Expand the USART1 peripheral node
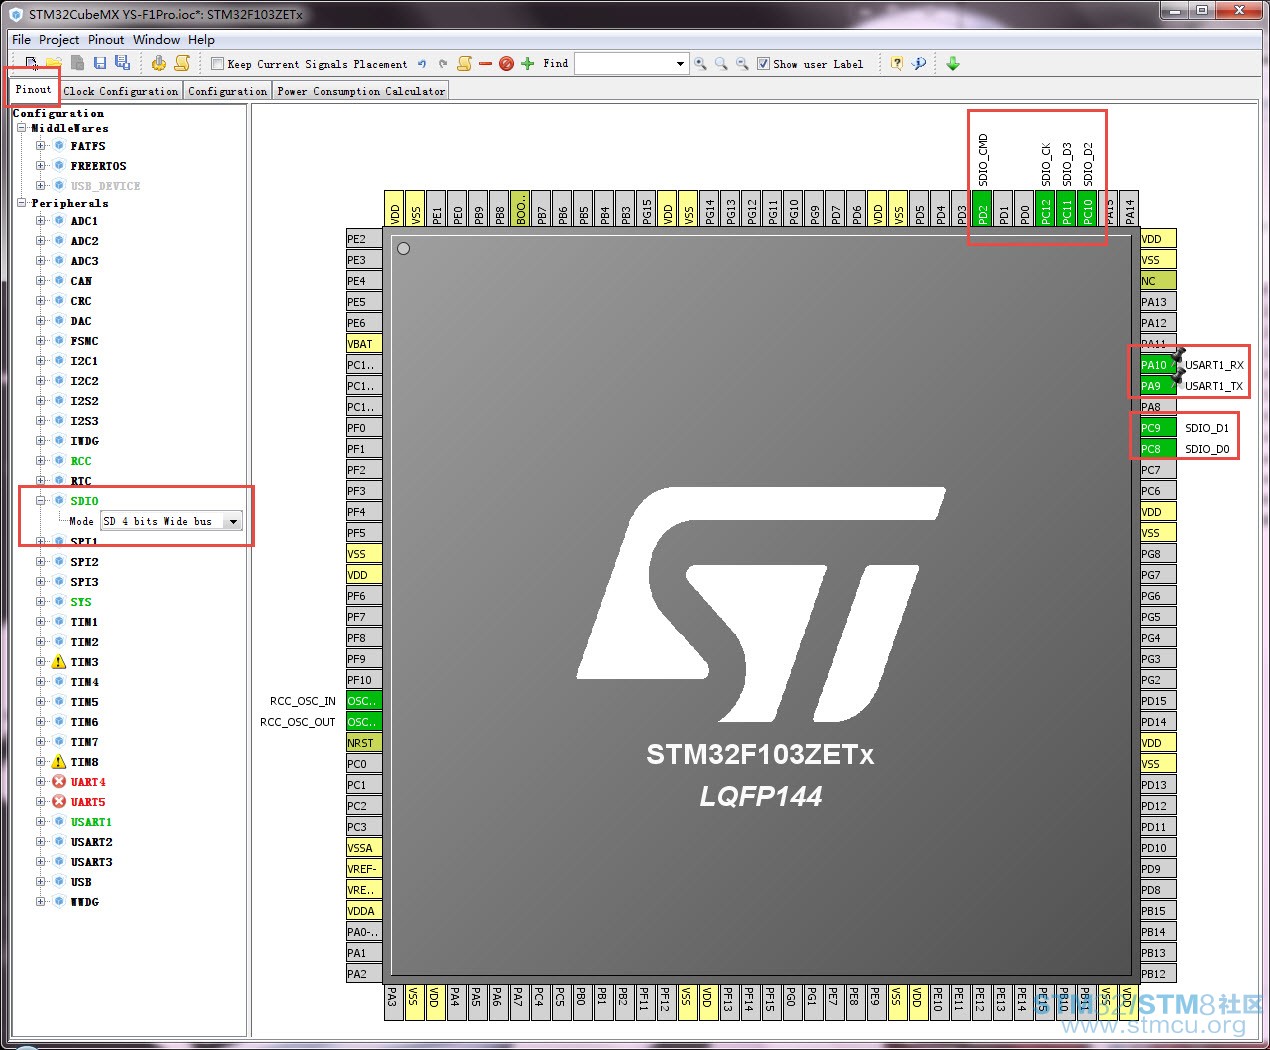 (x=41, y=822)
